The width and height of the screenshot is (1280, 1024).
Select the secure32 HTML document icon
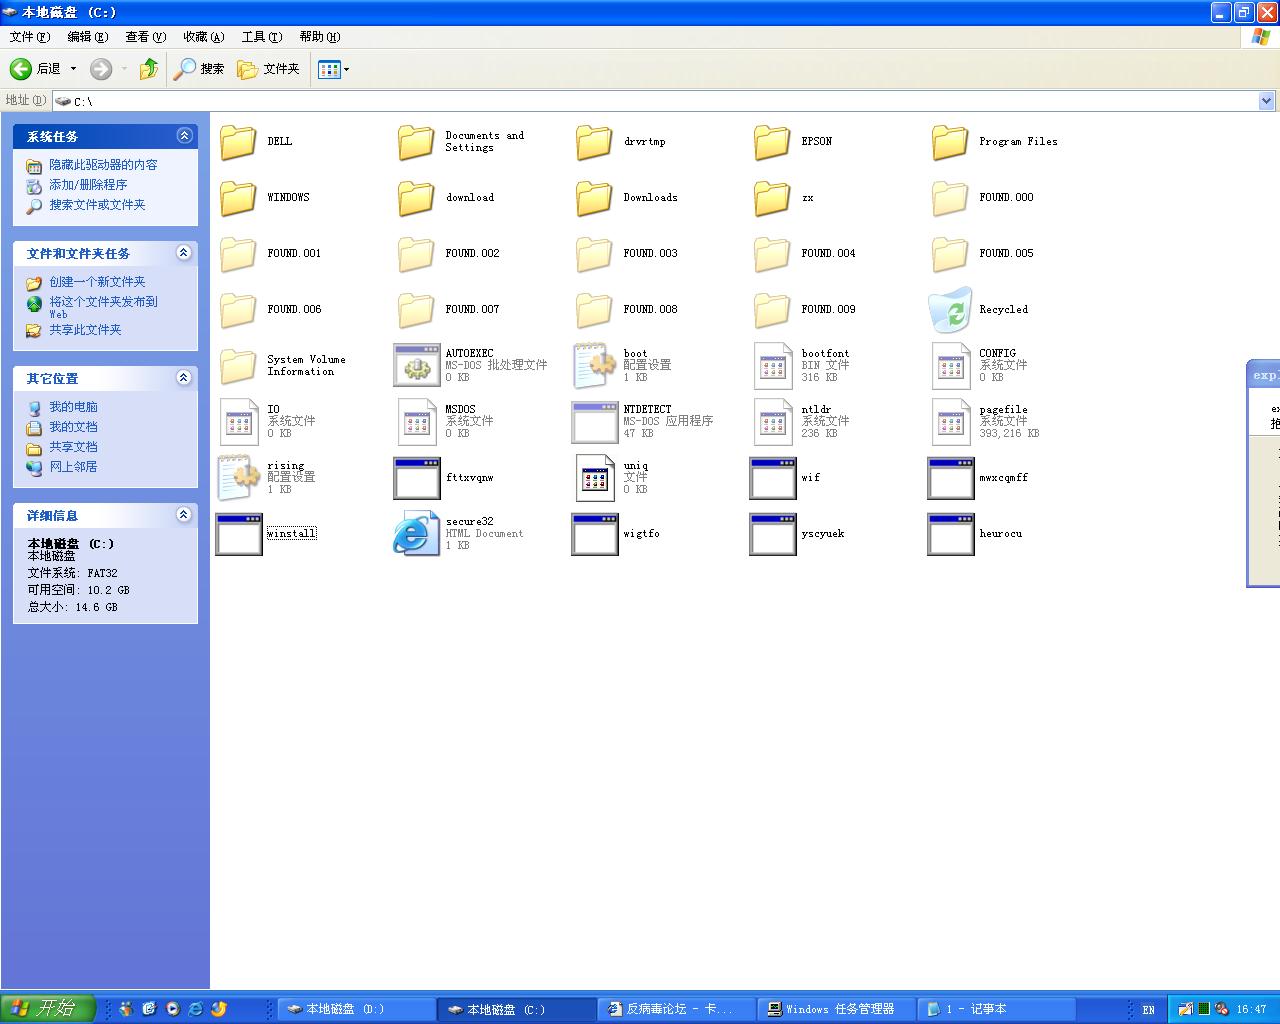[416, 534]
